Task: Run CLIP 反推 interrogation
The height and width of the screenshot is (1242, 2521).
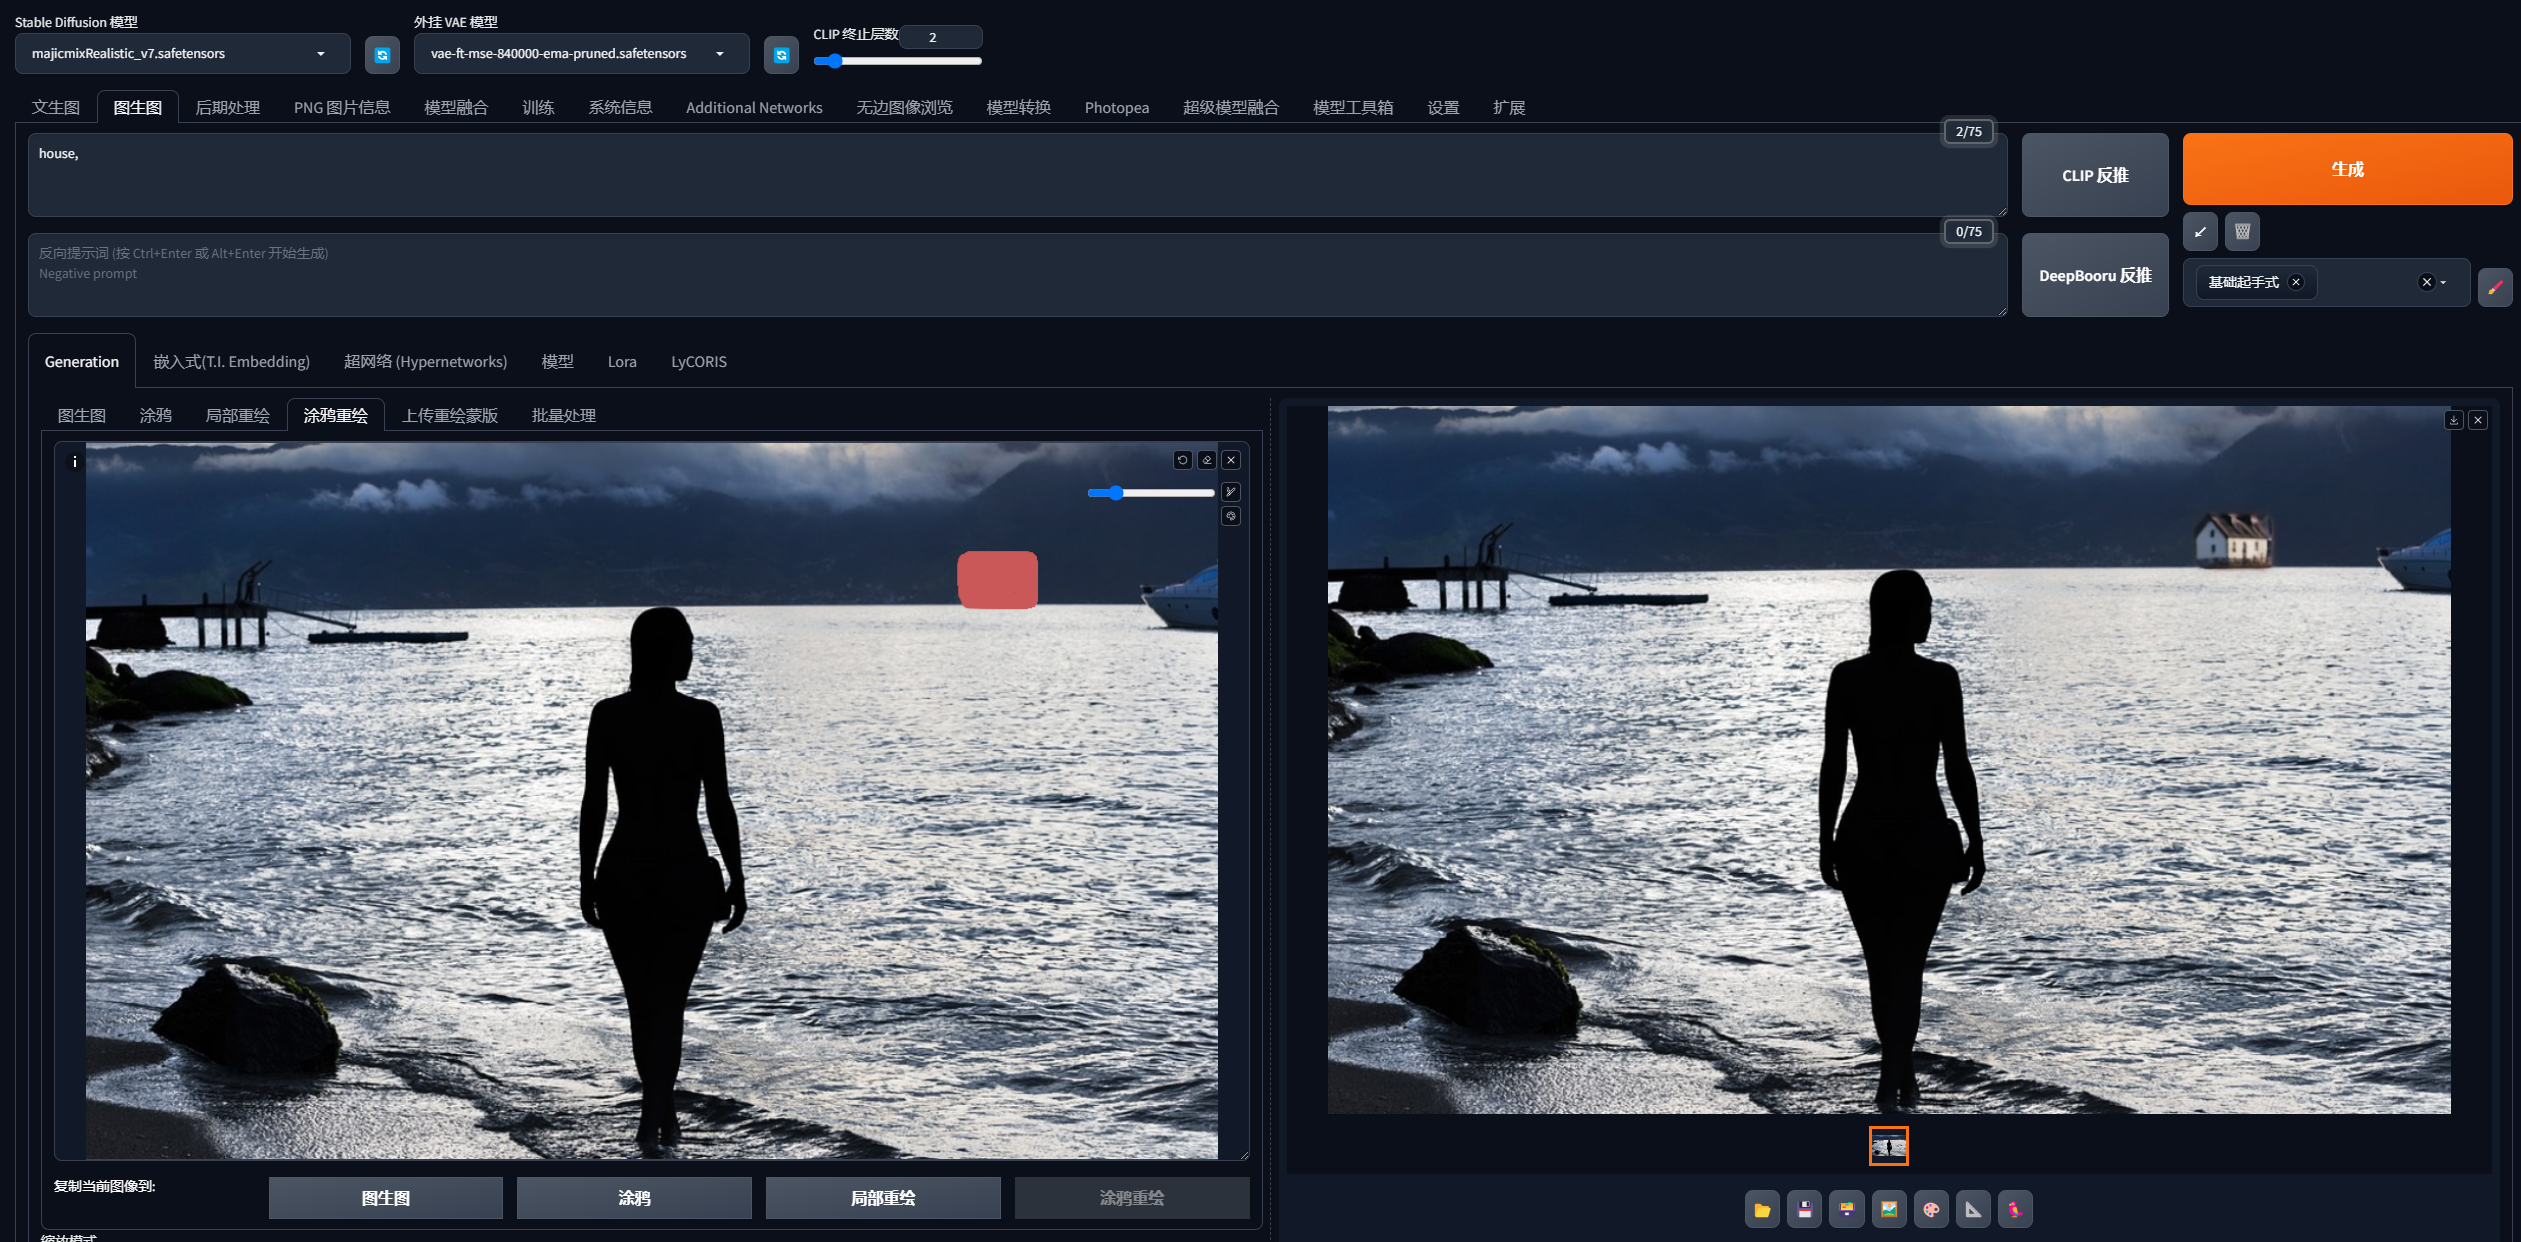Action: pos(2095,175)
